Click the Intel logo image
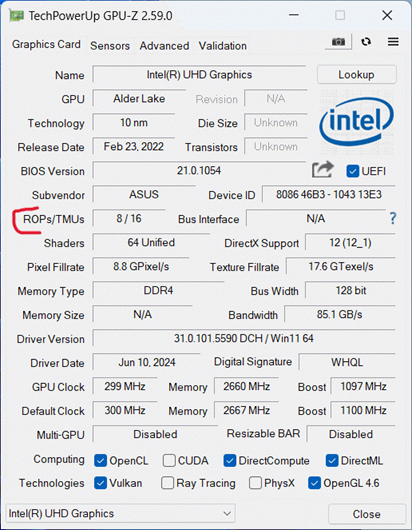Screen dimensions: 412x530 (x=357, y=122)
